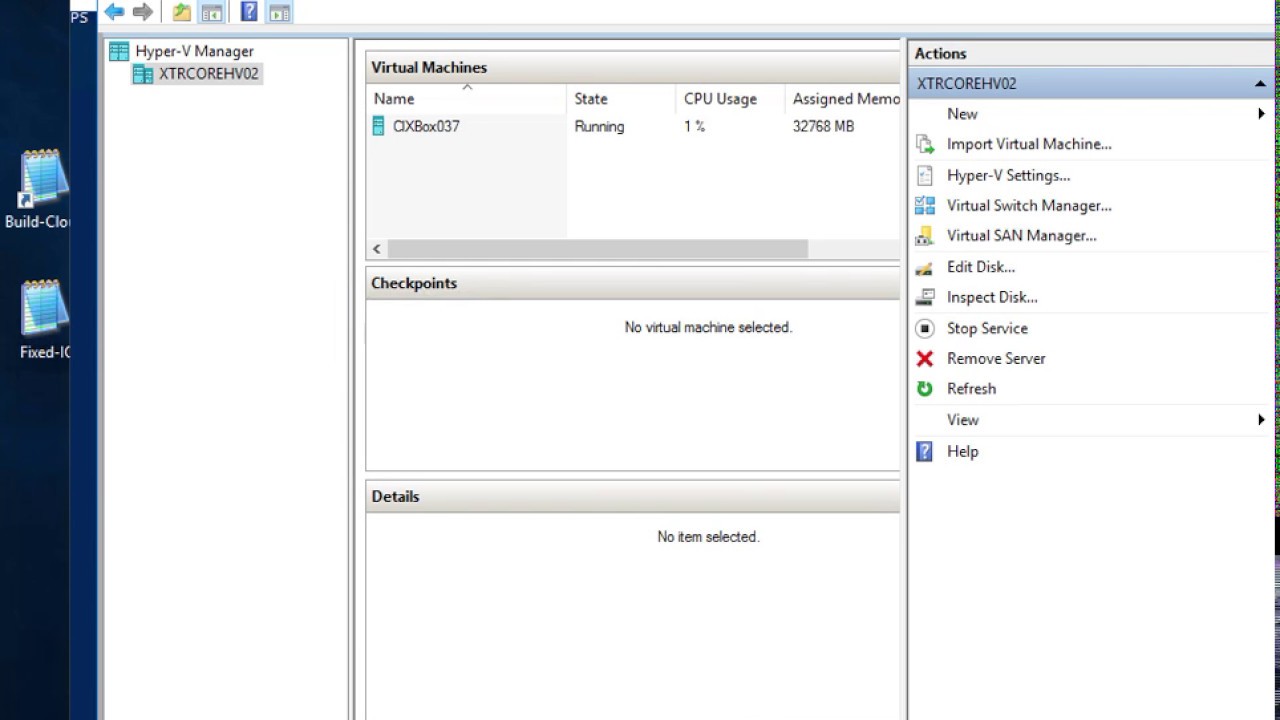The height and width of the screenshot is (720, 1280).
Task: Click the left arrow of horizontal scrollbar
Action: click(377, 249)
